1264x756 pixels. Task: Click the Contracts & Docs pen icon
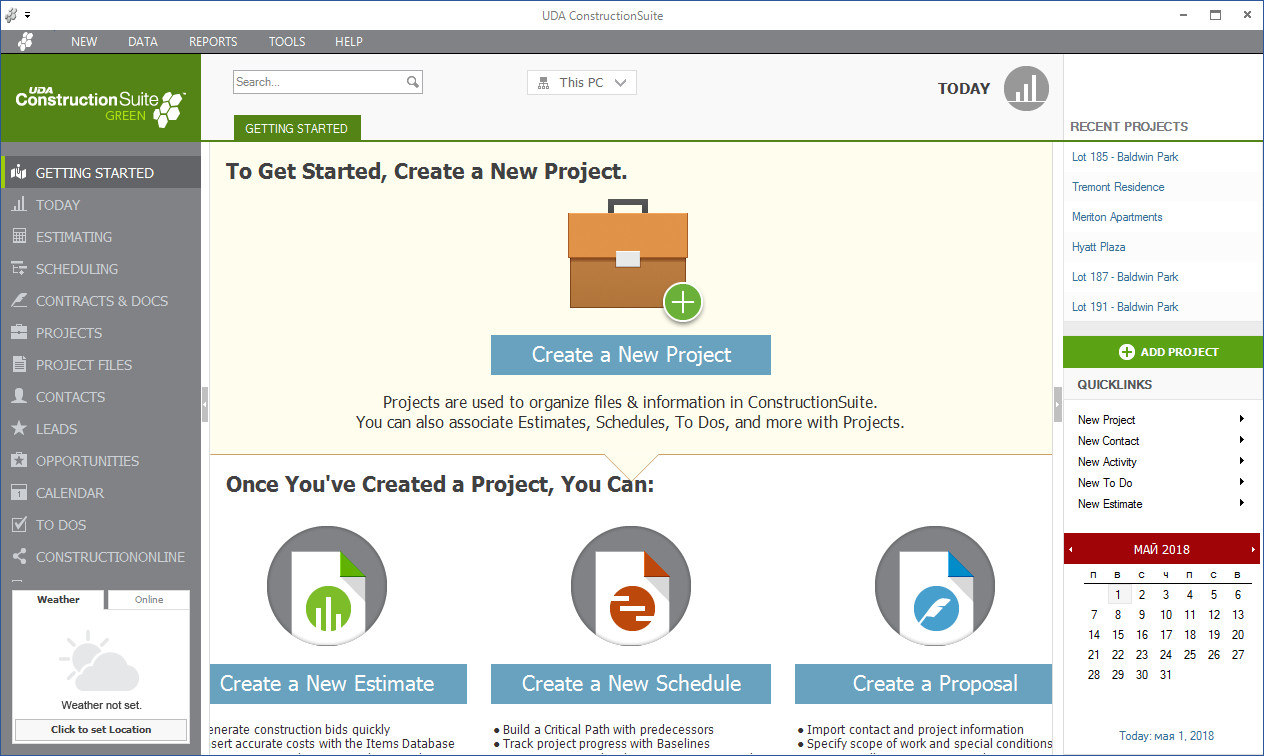click(18, 301)
